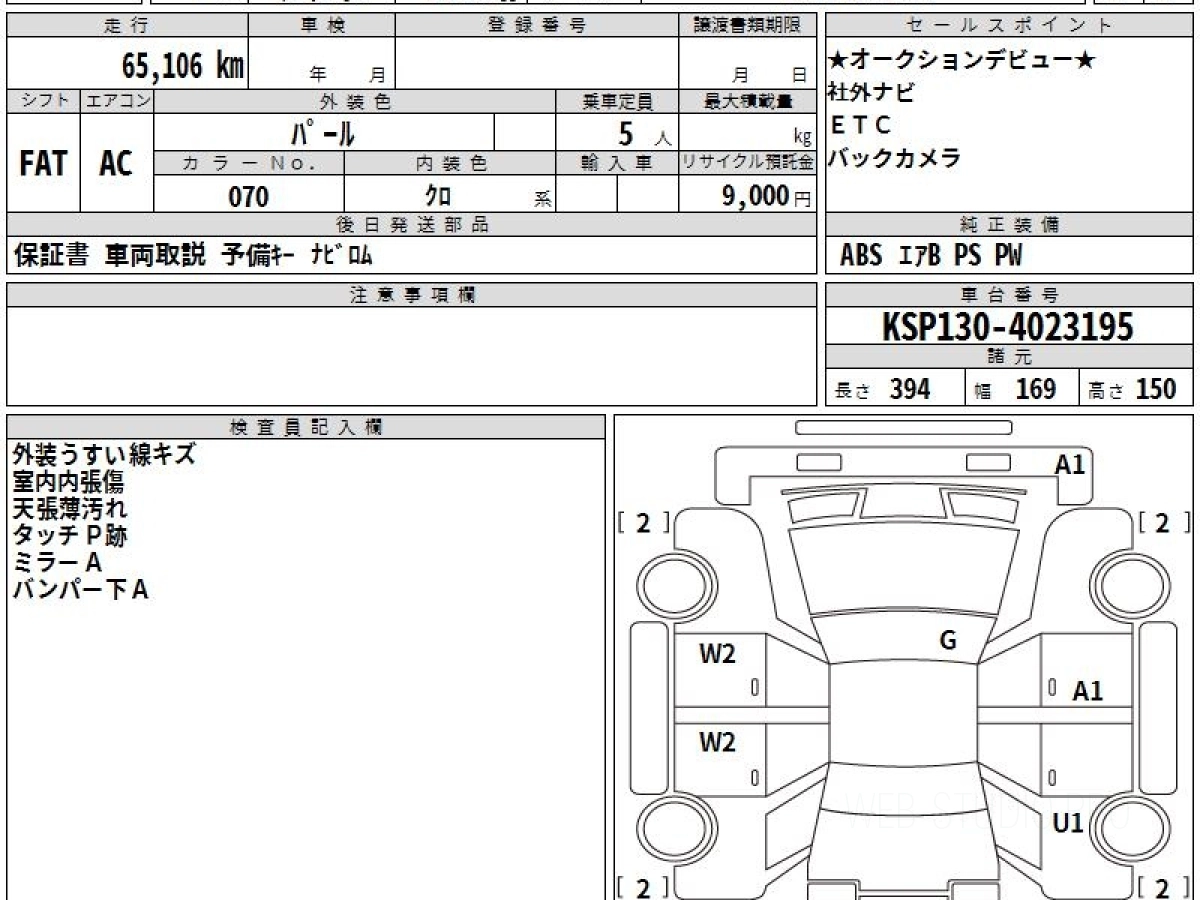Select the 純正装備 header
Screen dimensions: 1200x900
pyautogui.click(x=1009, y=225)
